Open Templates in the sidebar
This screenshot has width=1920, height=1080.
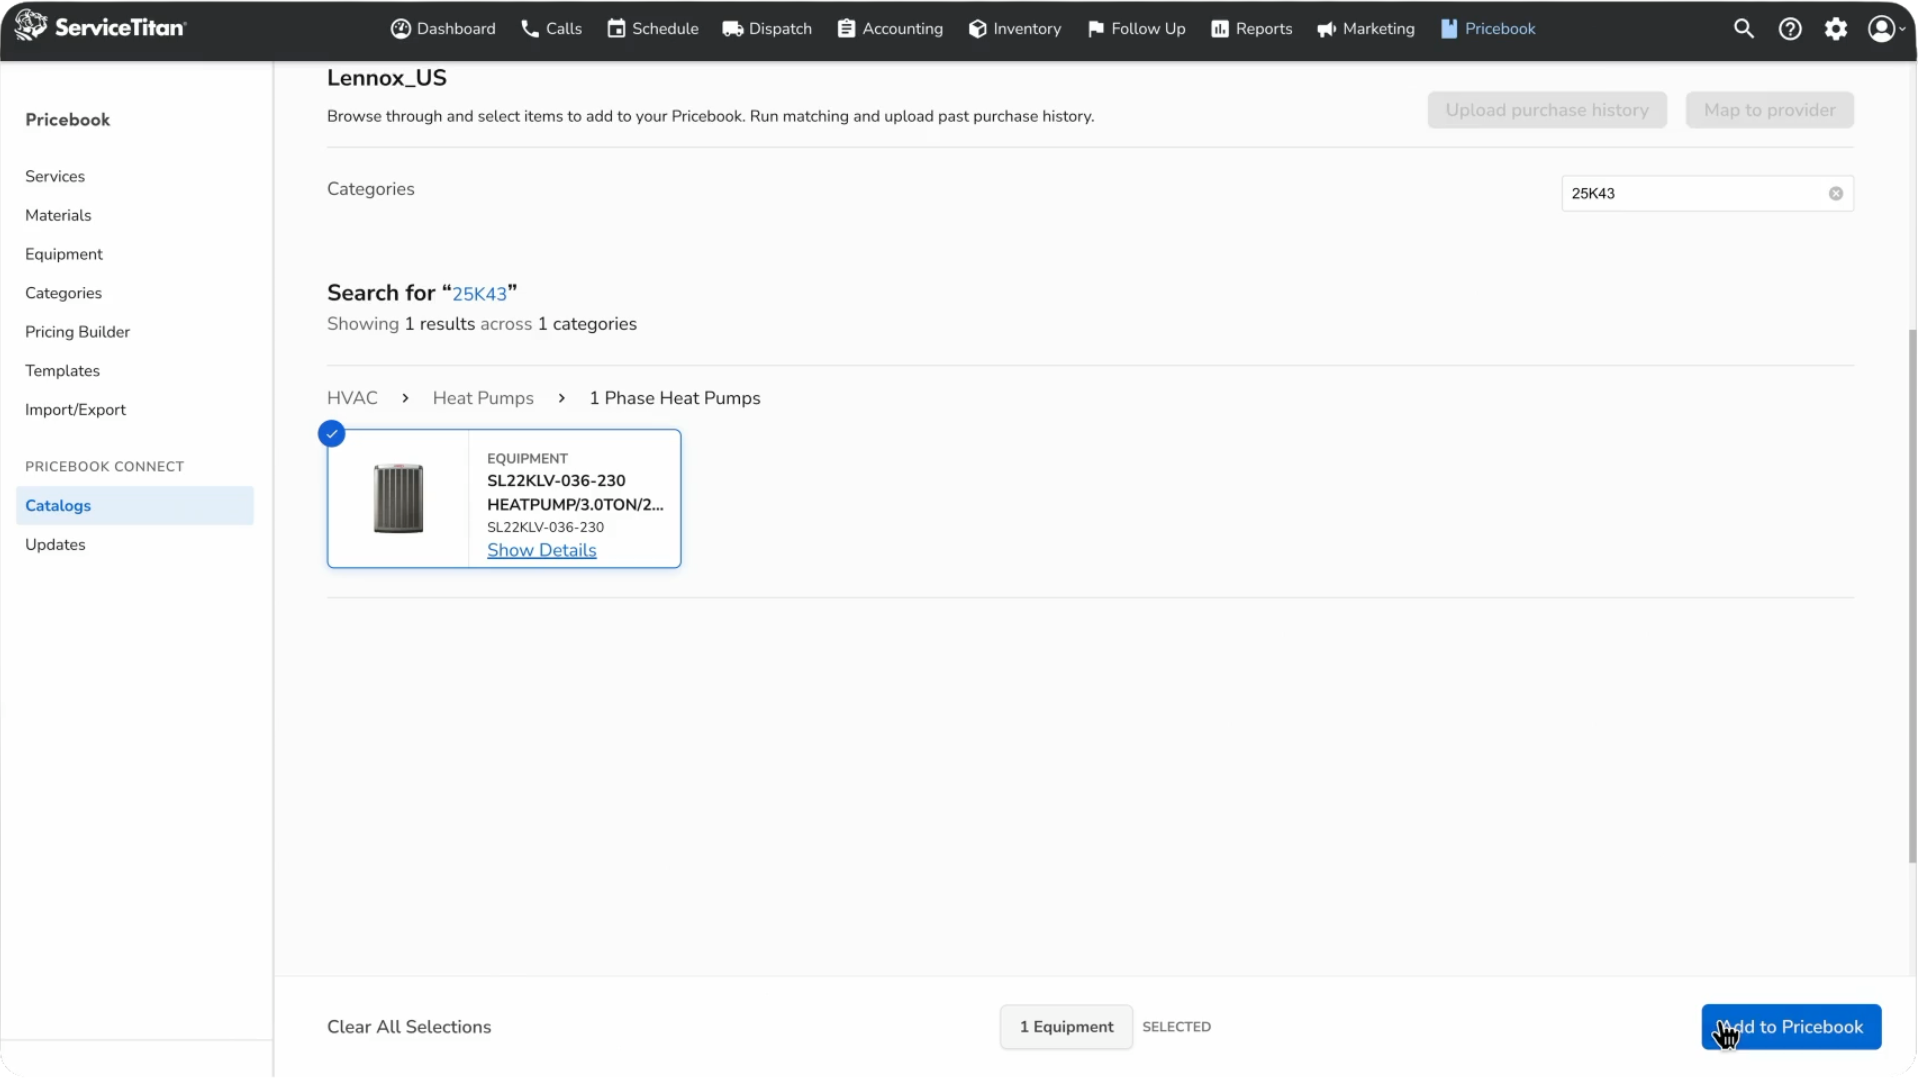tap(62, 372)
